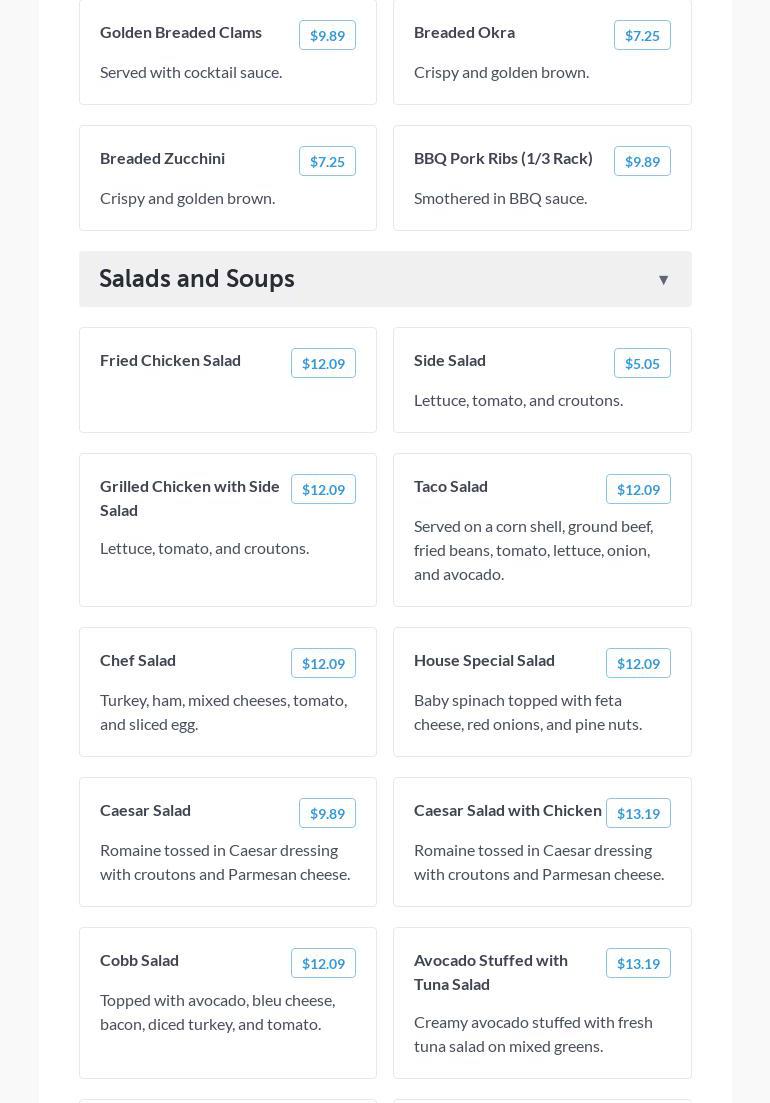770x1103 pixels.
Task: Open the BBQ Pork Ribs item title
Action: (503, 158)
